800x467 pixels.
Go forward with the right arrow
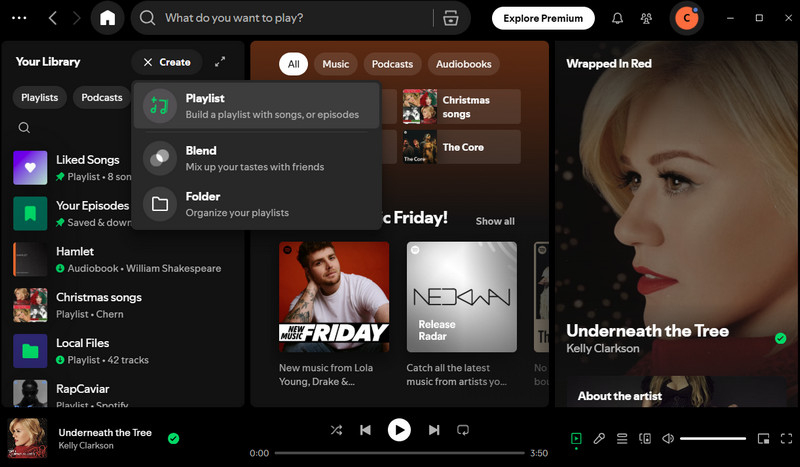(x=77, y=18)
